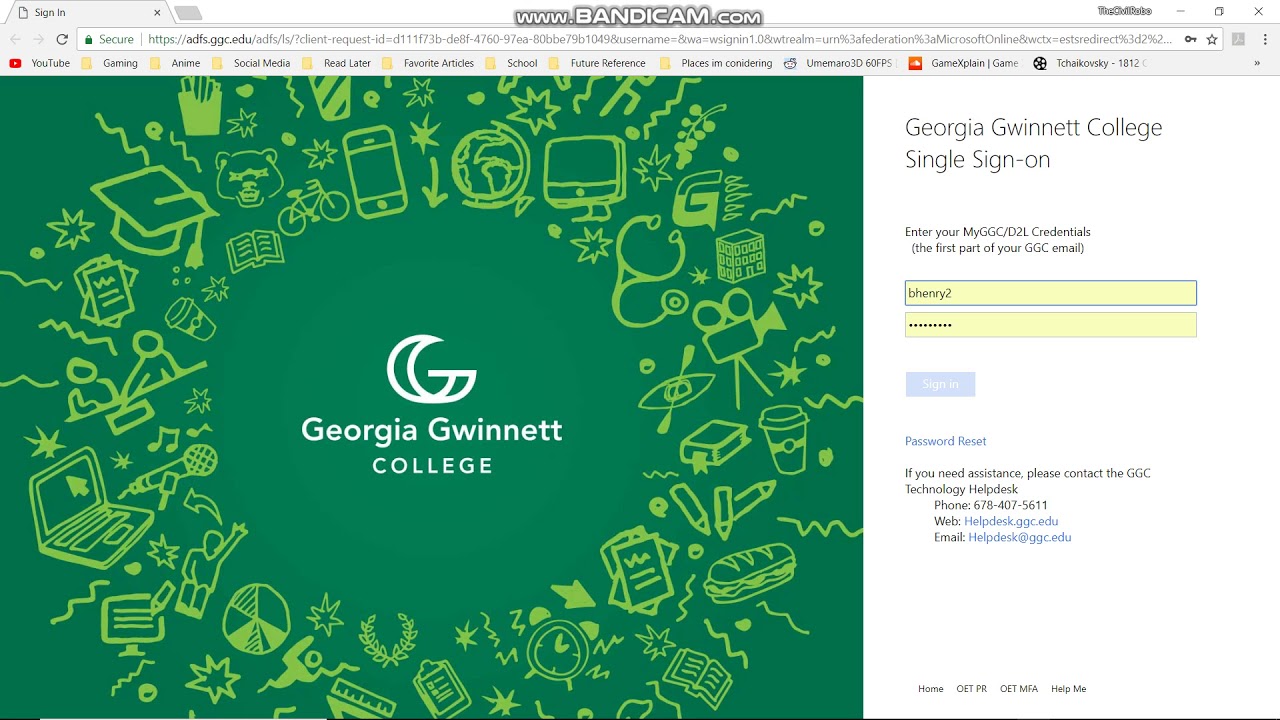The width and height of the screenshot is (1280, 720).
Task: Open the Home footer link
Action: pos(931,689)
